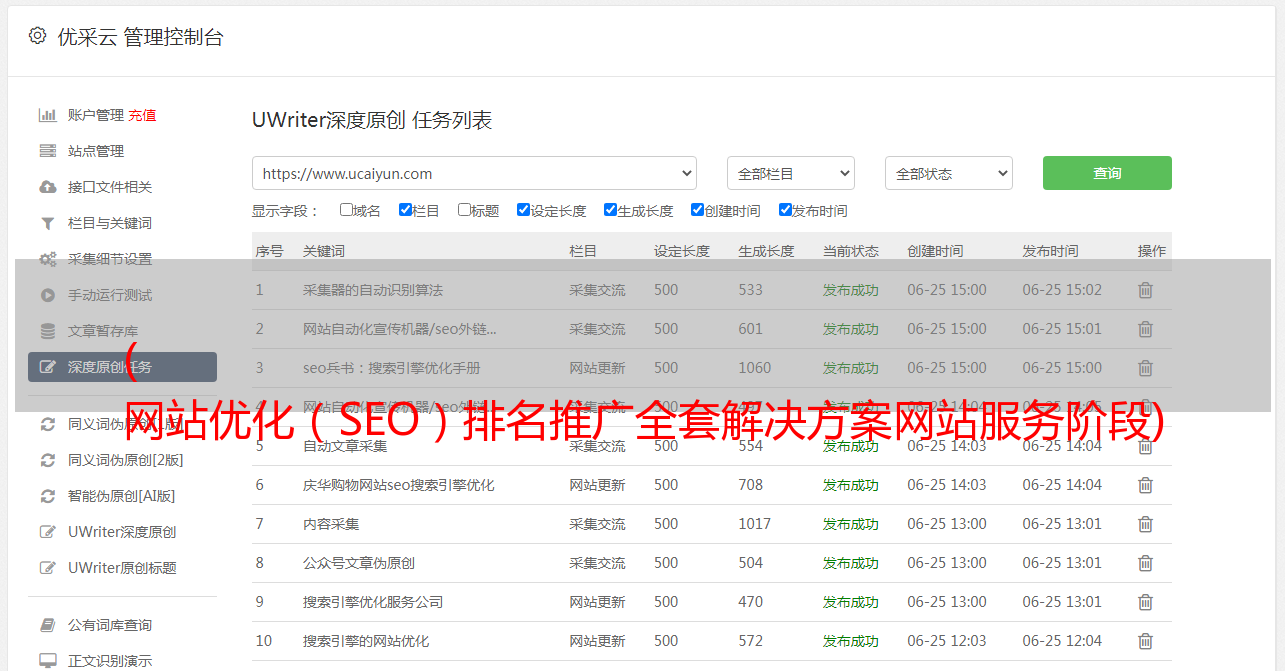Enable the 域名 display field checkbox
The height and width of the screenshot is (671, 1285).
[346, 210]
